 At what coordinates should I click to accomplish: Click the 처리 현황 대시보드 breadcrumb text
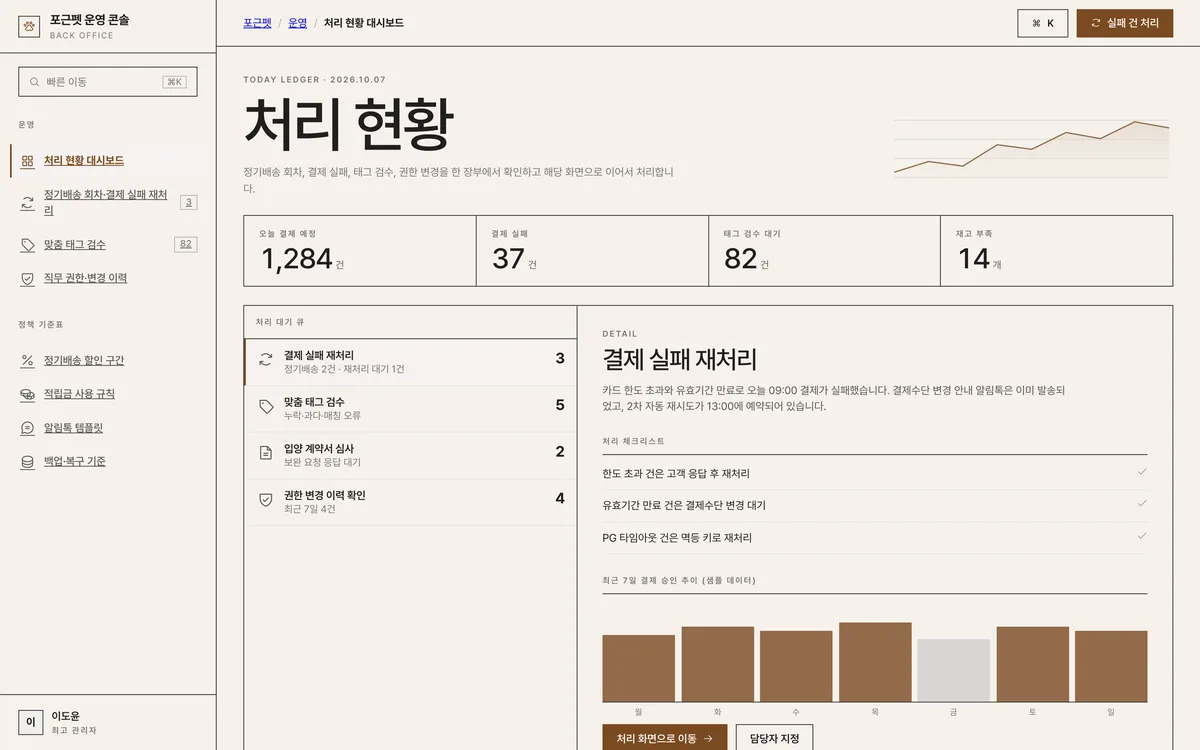(364, 22)
